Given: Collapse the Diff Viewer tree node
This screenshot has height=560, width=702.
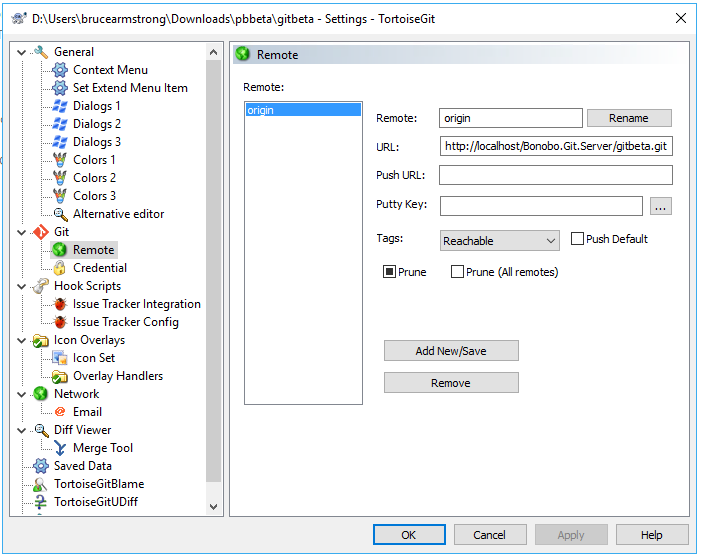Looking at the screenshot, I should pos(21,431).
